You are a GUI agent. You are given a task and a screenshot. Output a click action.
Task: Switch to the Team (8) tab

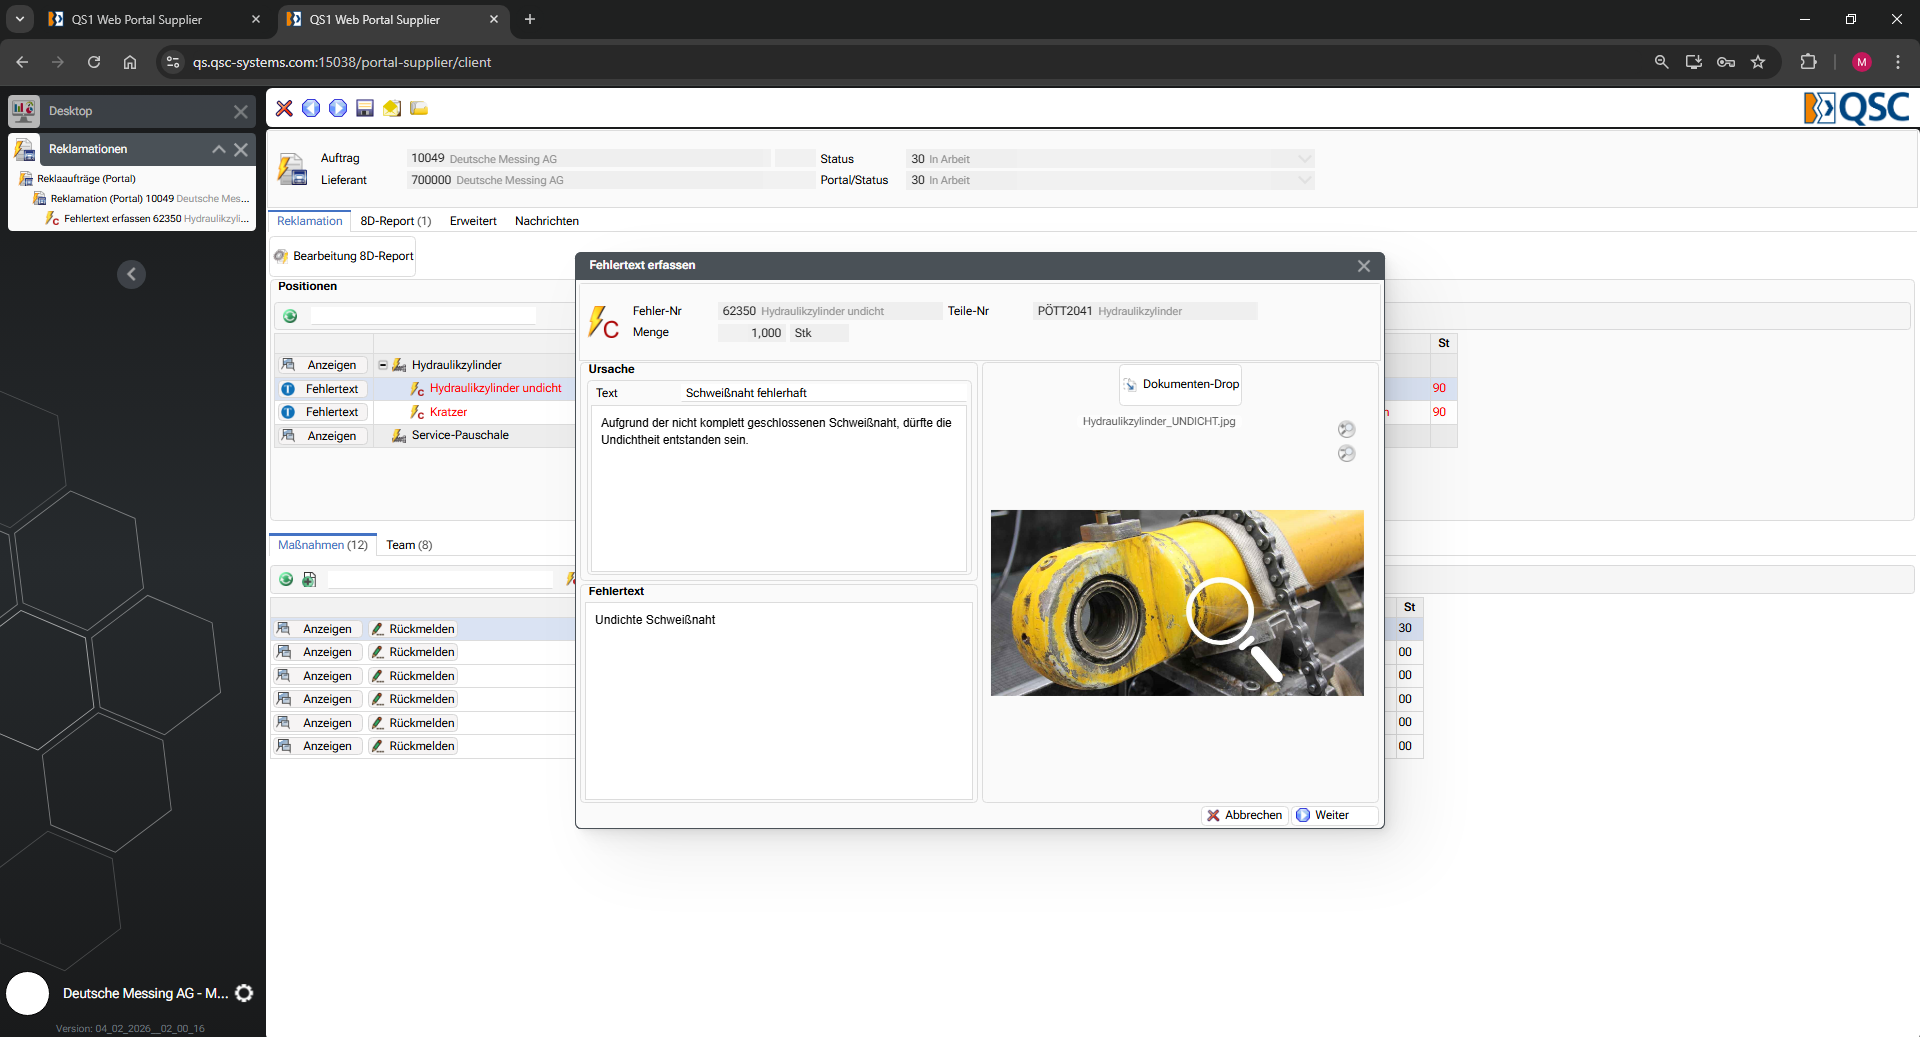click(409, 545)
